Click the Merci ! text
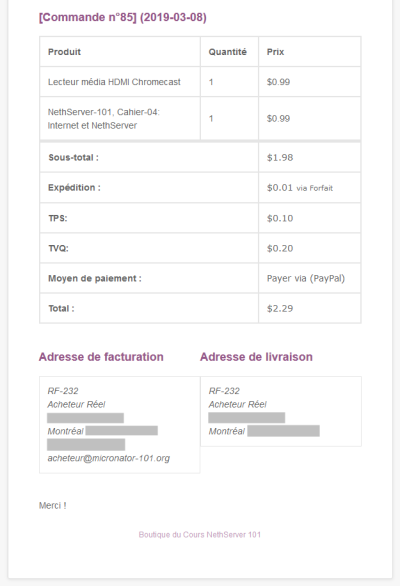400x586 pixels. coord(53,506)
